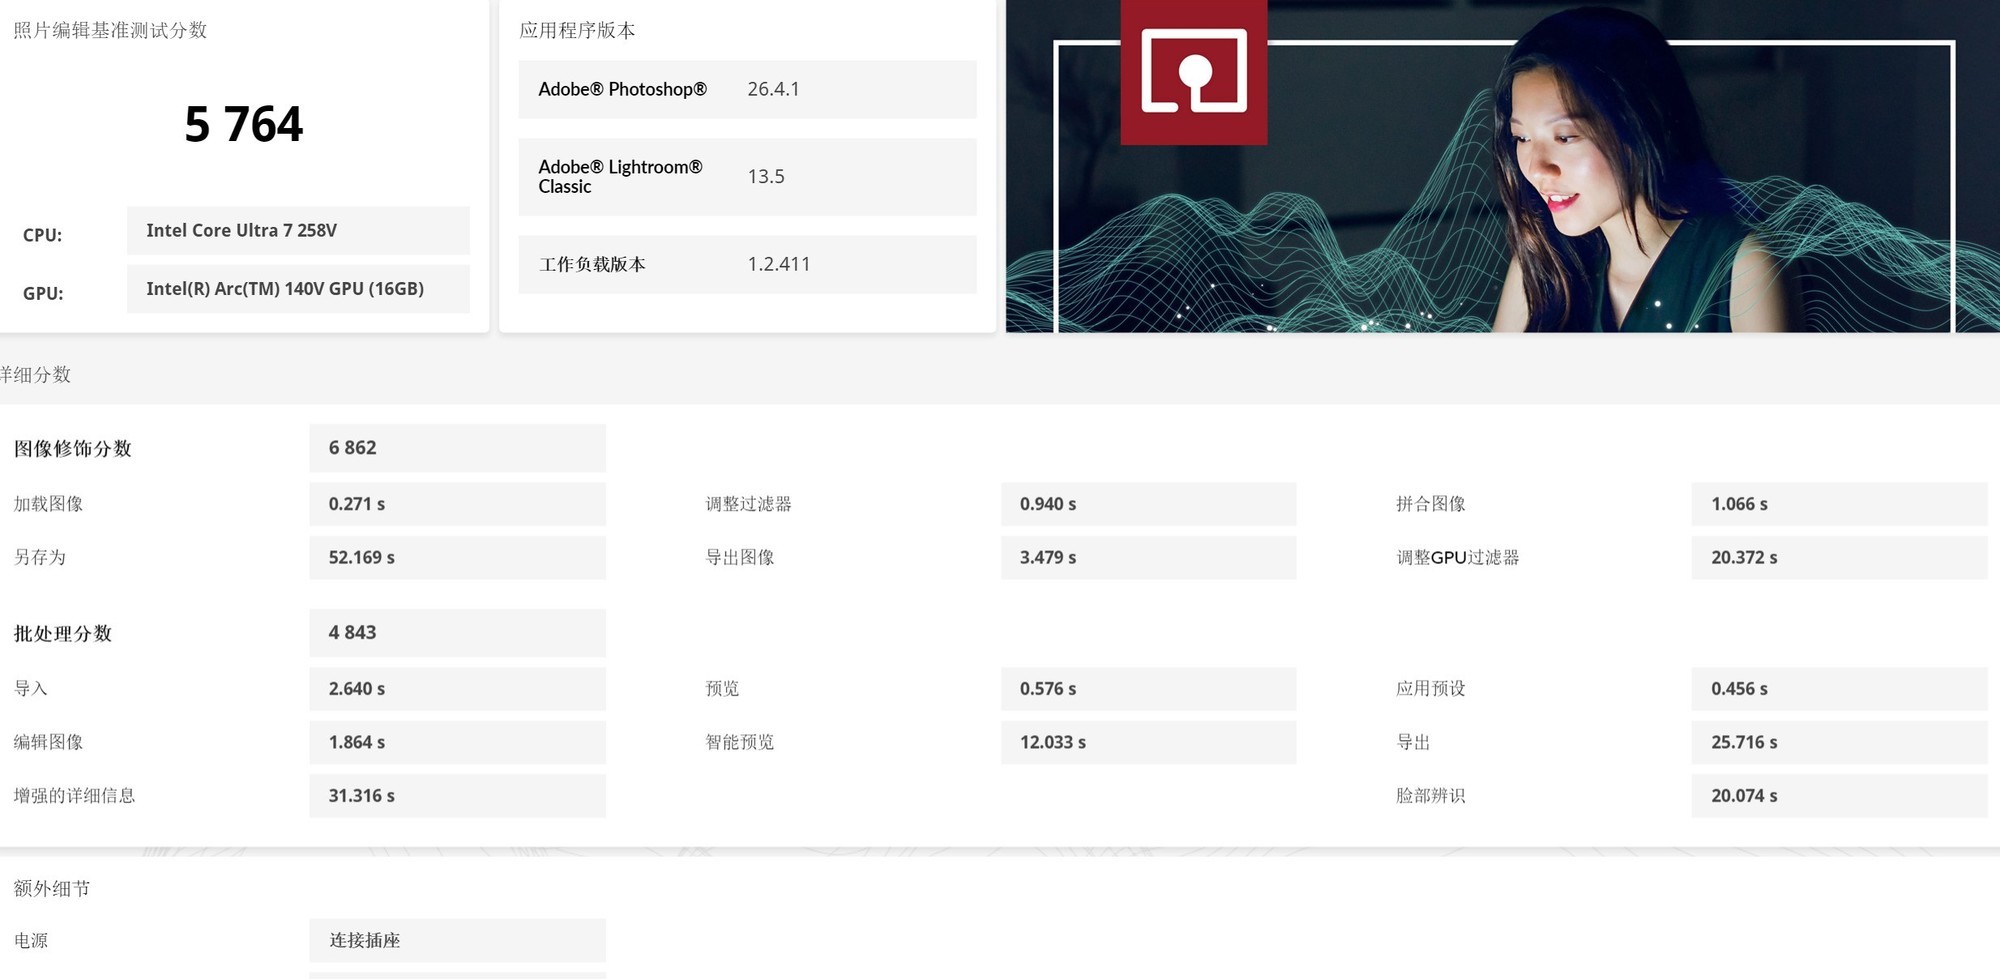This screenshot has width=2000, height=979.
Task: Click the 批处理分数 4 843 field
Action: coord(456,632)
